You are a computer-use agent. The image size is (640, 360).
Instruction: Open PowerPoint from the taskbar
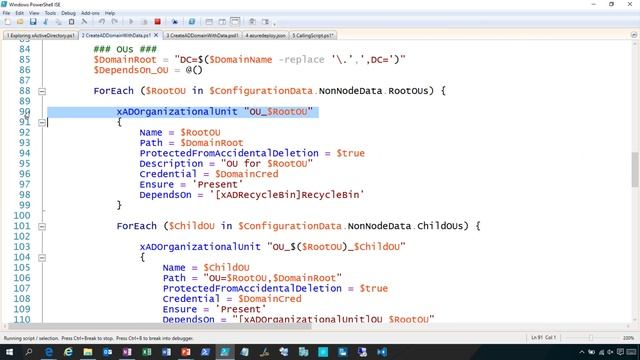[186, 352]
